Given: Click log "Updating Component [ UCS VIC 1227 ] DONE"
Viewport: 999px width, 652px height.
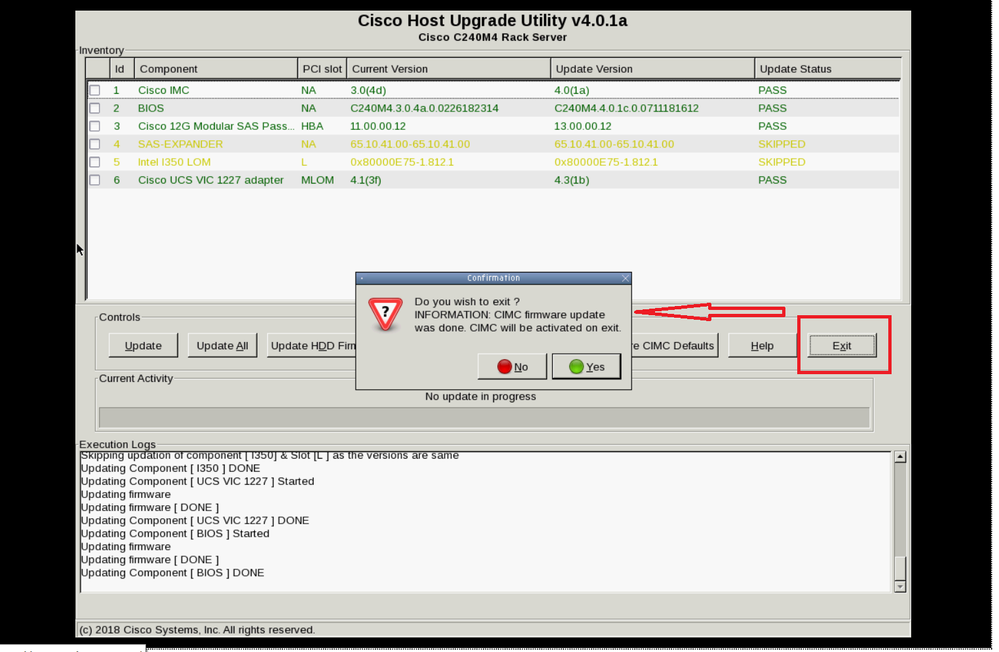Looking at the screenshot, I should [195, 521].
